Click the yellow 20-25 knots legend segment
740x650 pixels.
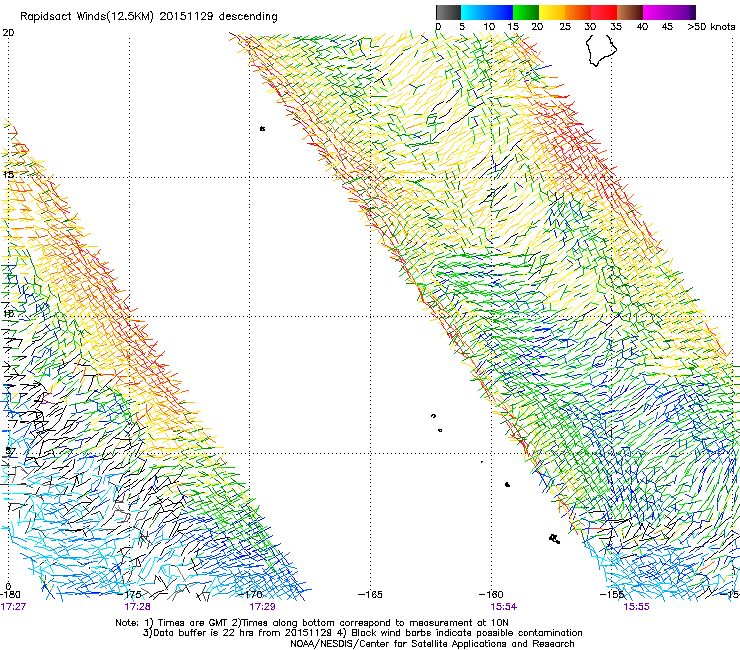click(x=552, y=12)
